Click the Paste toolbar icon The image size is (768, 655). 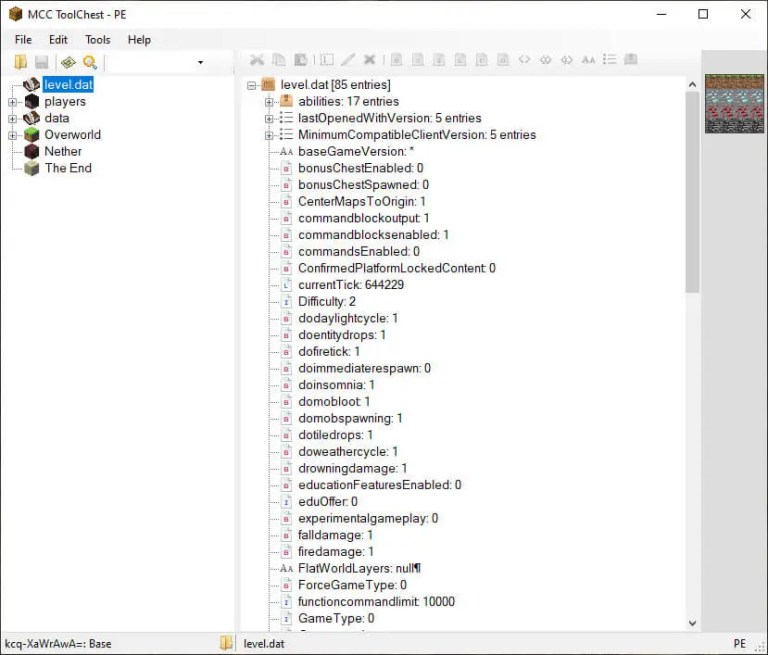300,60
